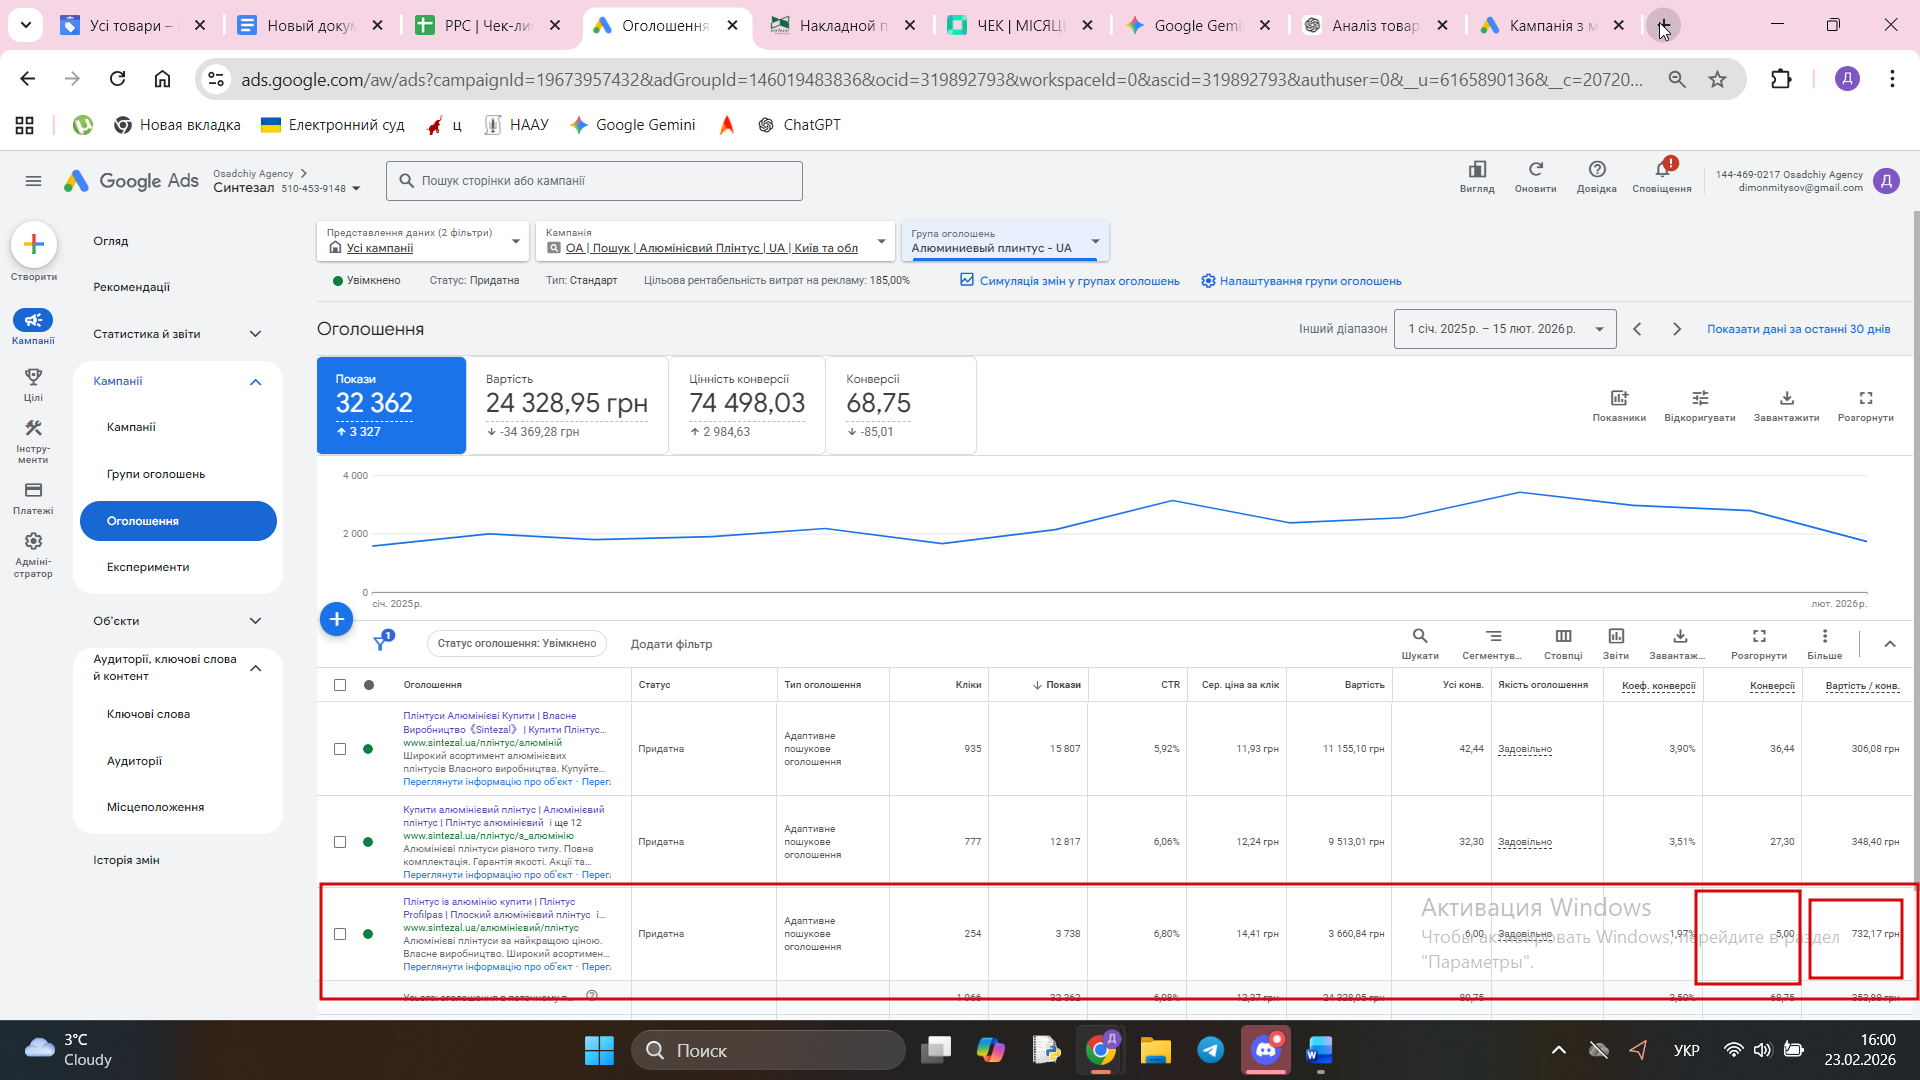1920x1080 pixels.
Task: Click Показати дані за останні 30 днів
Action: point(1797,329)
